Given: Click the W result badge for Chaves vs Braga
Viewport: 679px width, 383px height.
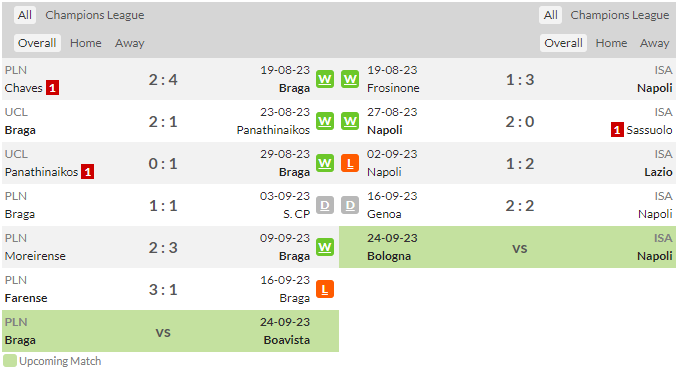Looking at the screenshot, I should click(x=325, y=79).
